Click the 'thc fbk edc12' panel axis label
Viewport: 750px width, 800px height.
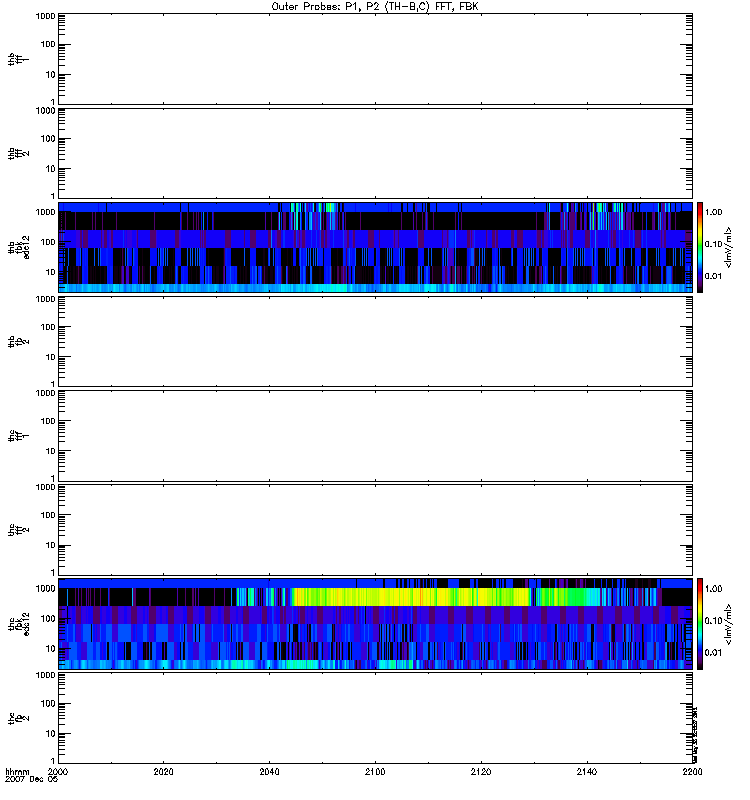19,624
